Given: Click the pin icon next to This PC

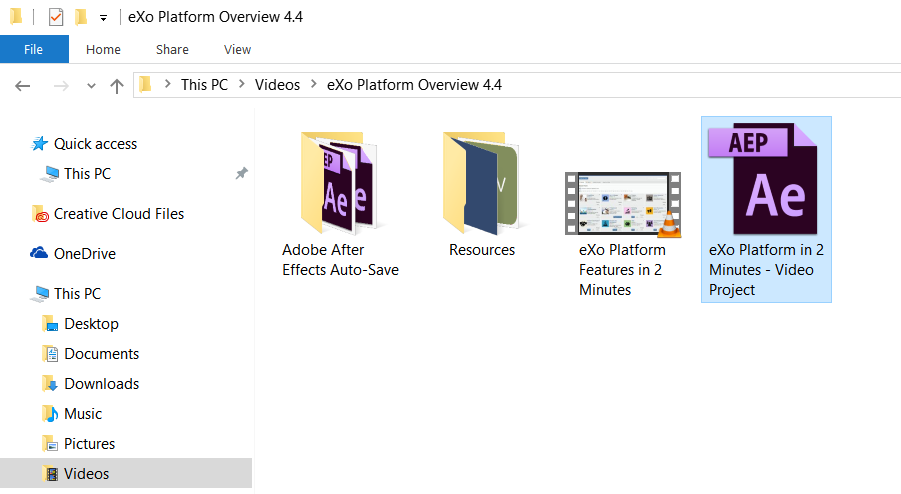Looking at the screenshot, I should (x=241, y=173).
